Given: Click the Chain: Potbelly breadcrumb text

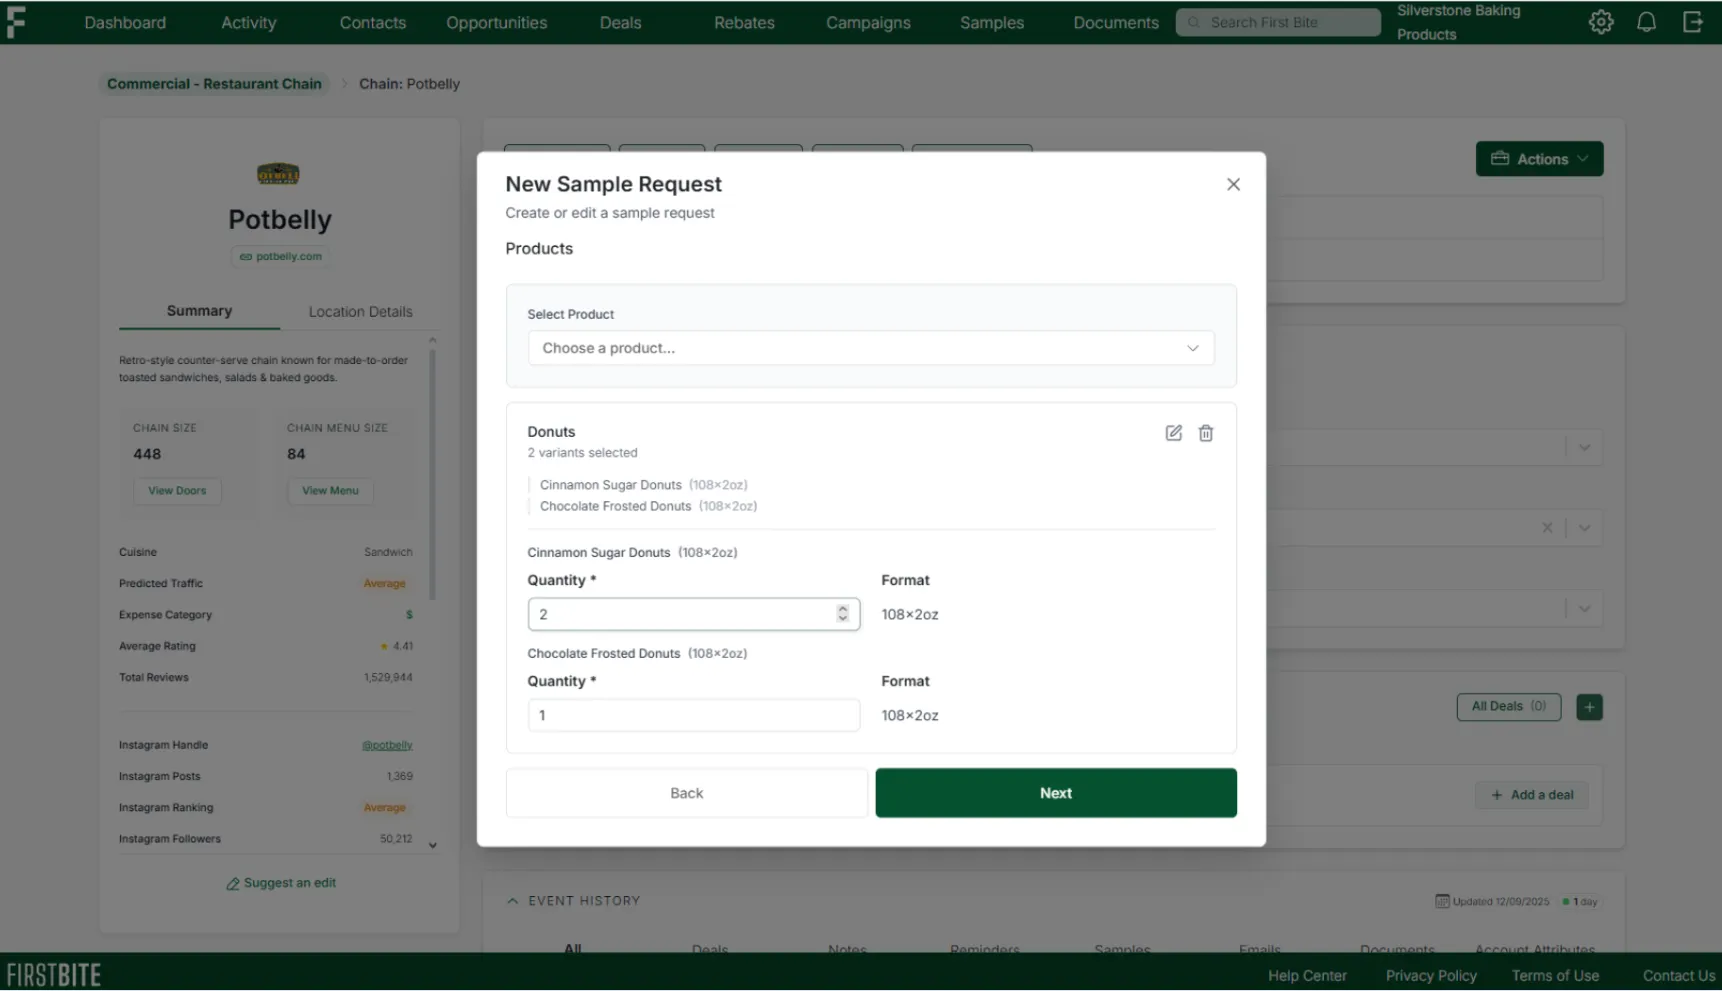Looking at the screenshot, I should pyautogui.click(x=409, y=84).
